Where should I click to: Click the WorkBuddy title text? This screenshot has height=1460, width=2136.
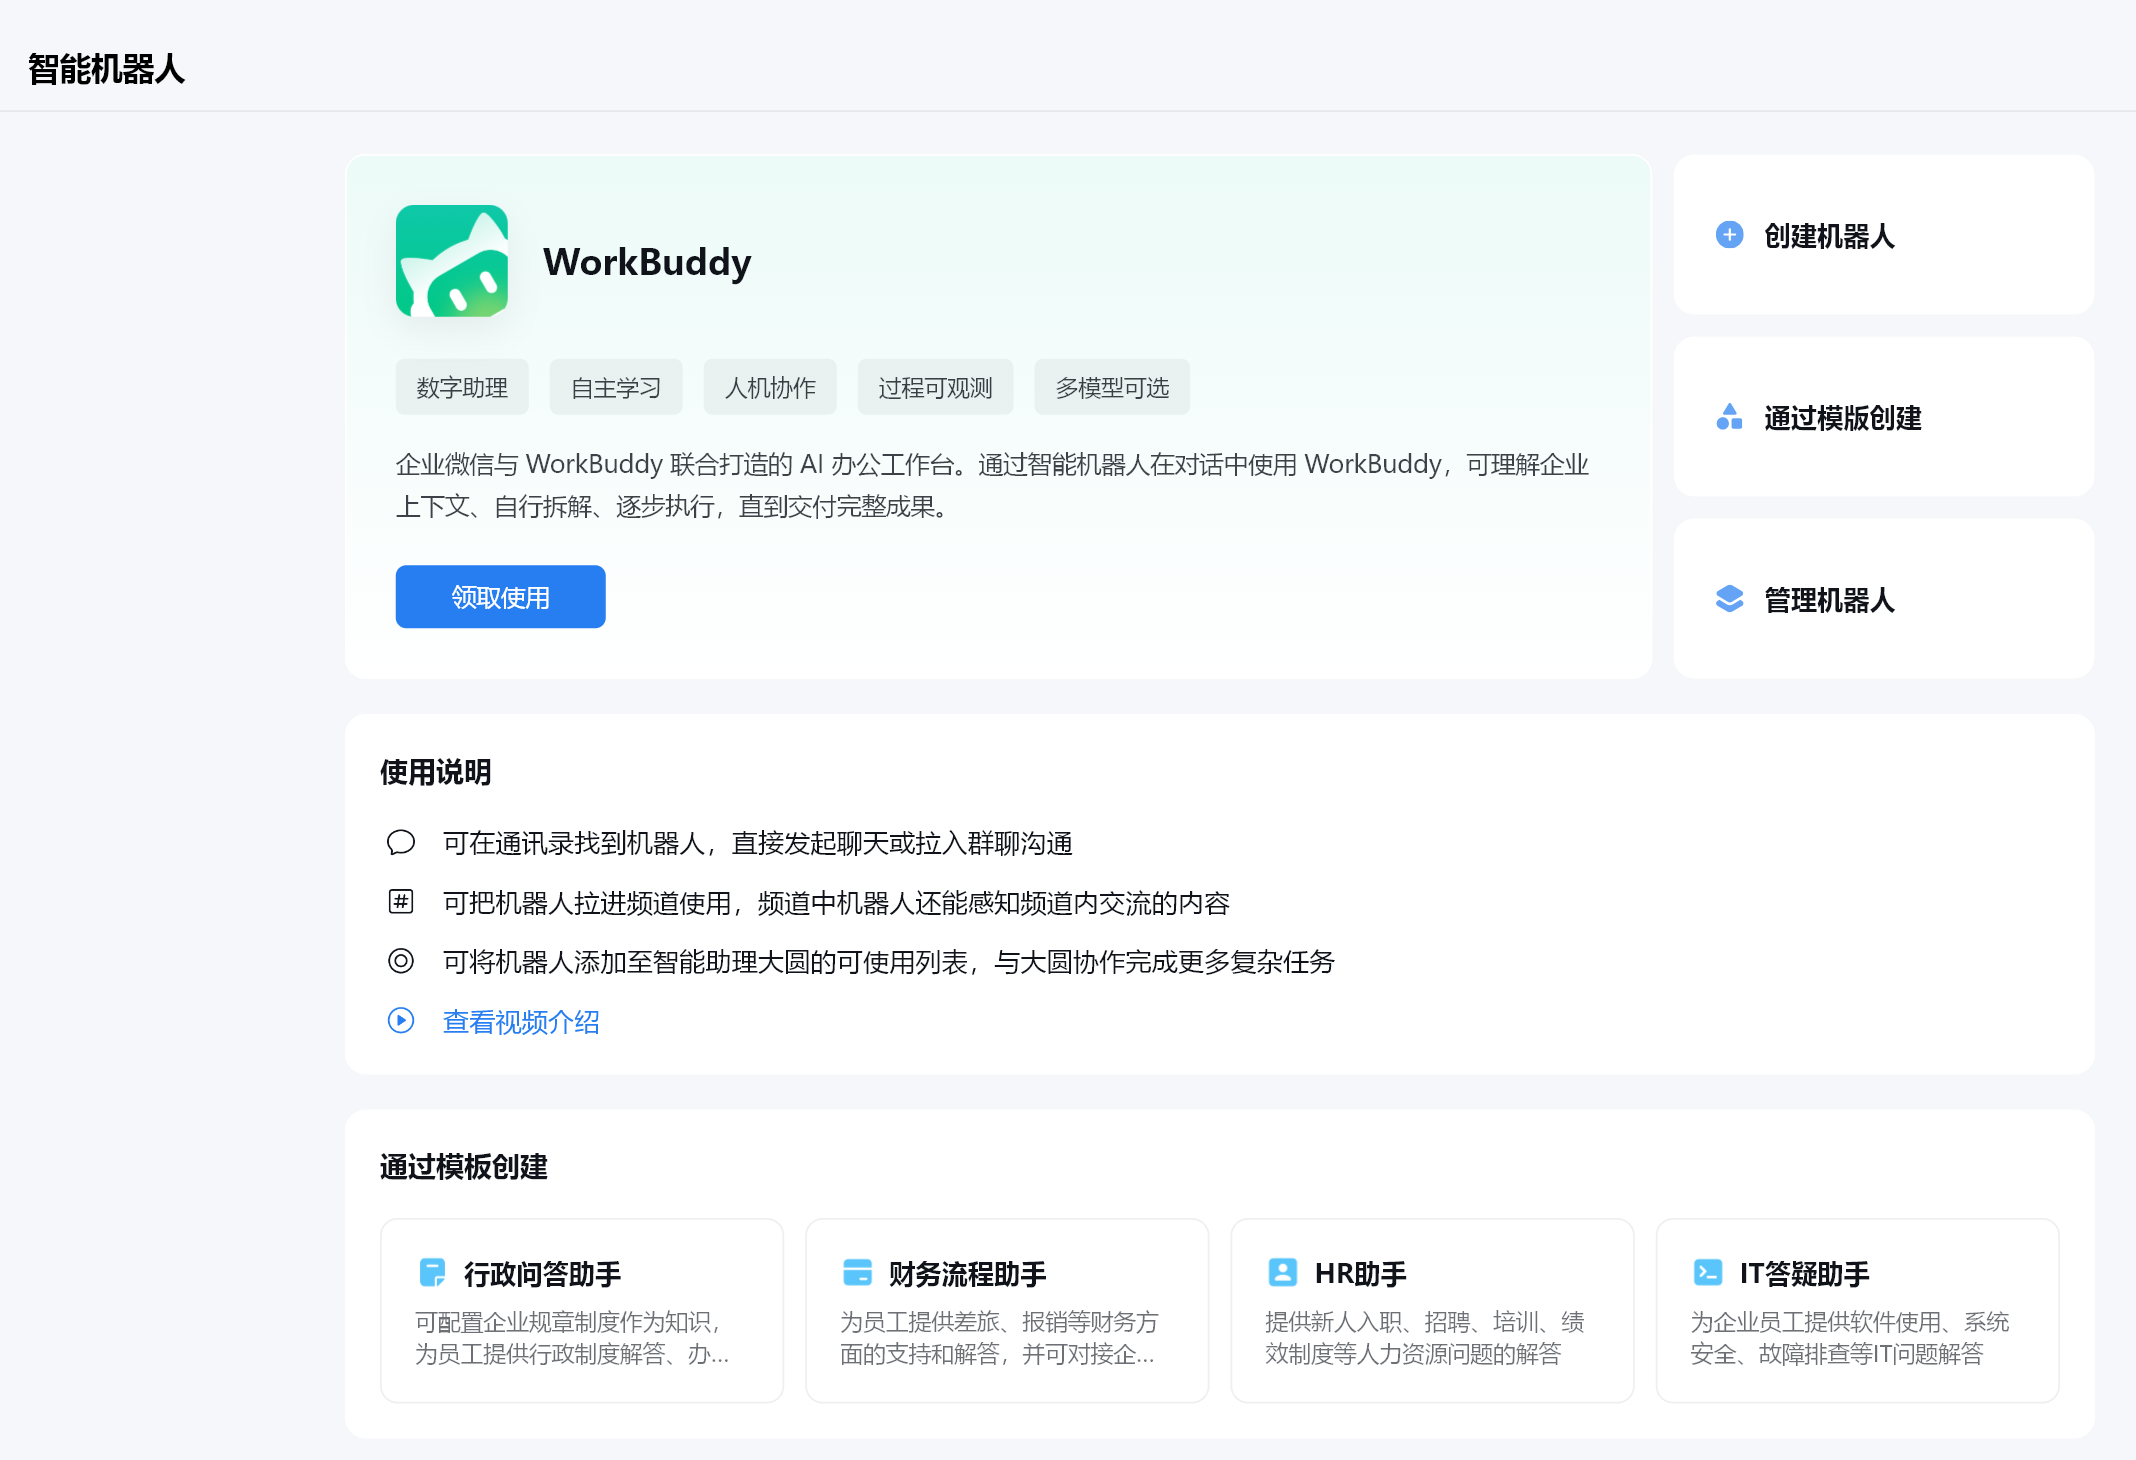pyautogui.click(x=647, y=263)
